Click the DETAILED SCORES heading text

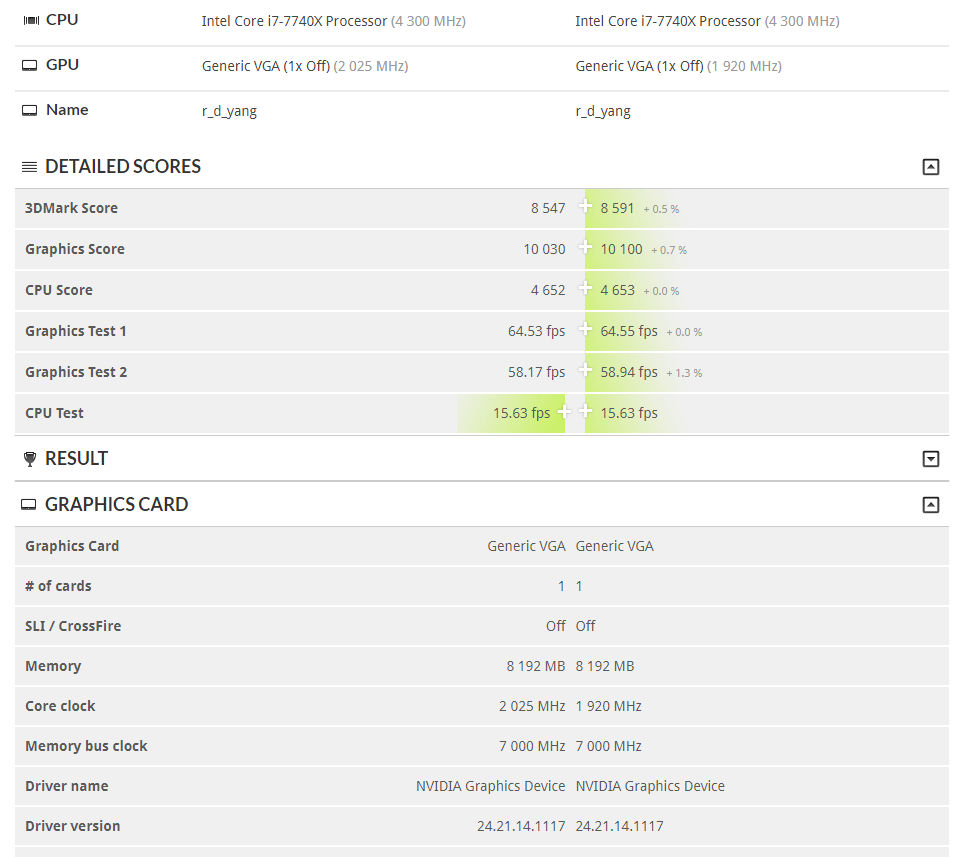click(x=123, y=167)
